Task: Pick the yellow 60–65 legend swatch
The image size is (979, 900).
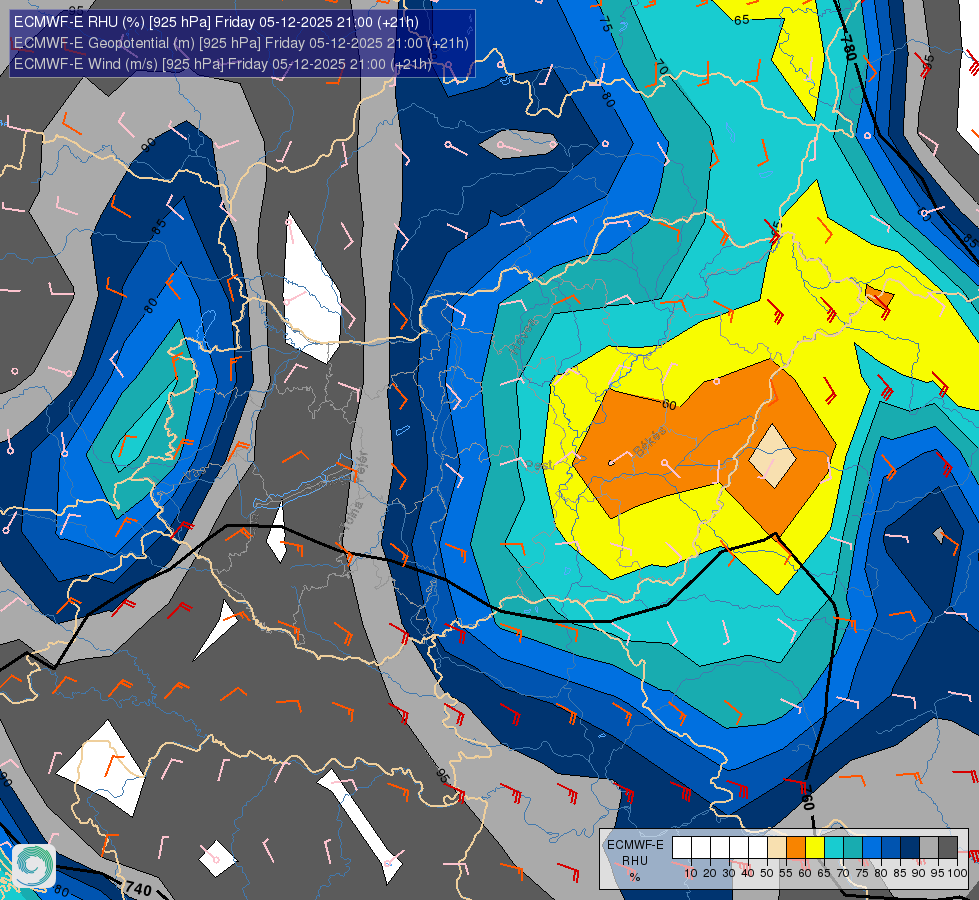Action: pos(815,848)
